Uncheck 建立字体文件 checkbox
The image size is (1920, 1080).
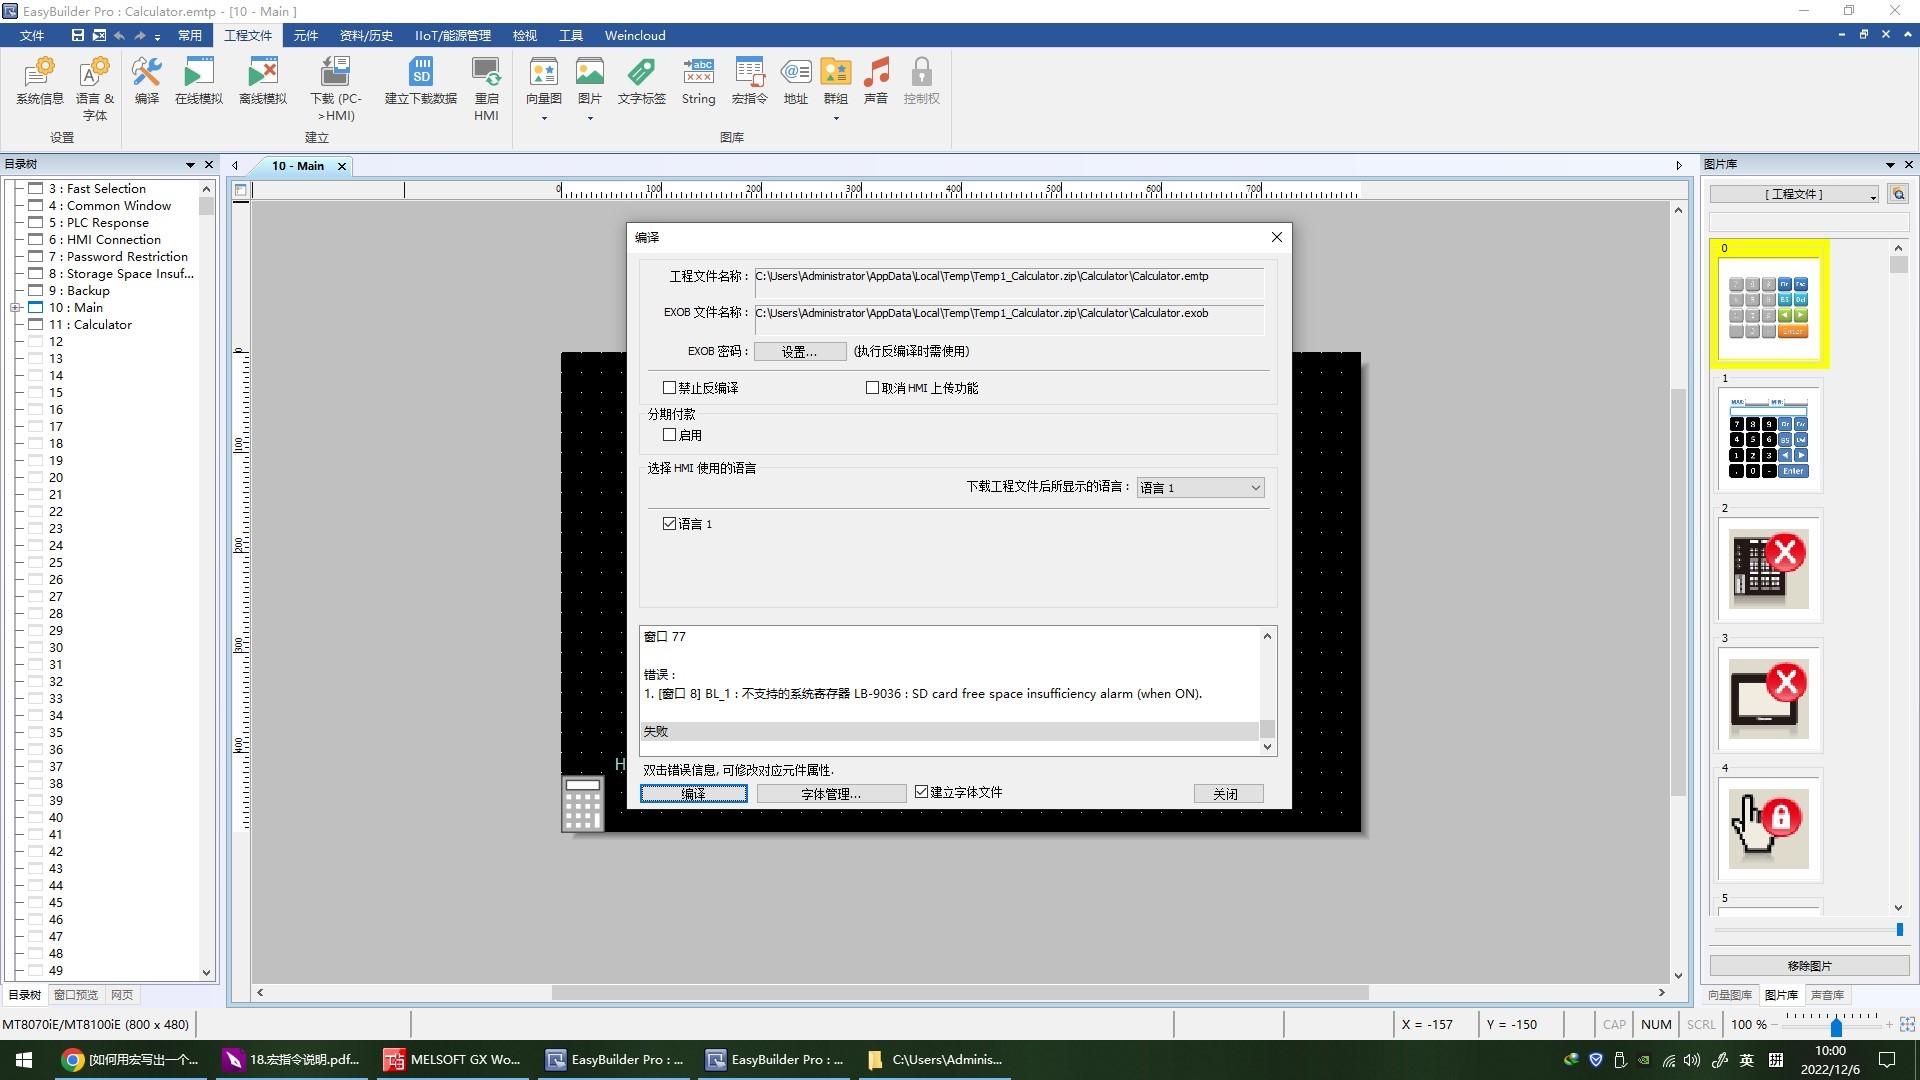[x=922, y=792]
